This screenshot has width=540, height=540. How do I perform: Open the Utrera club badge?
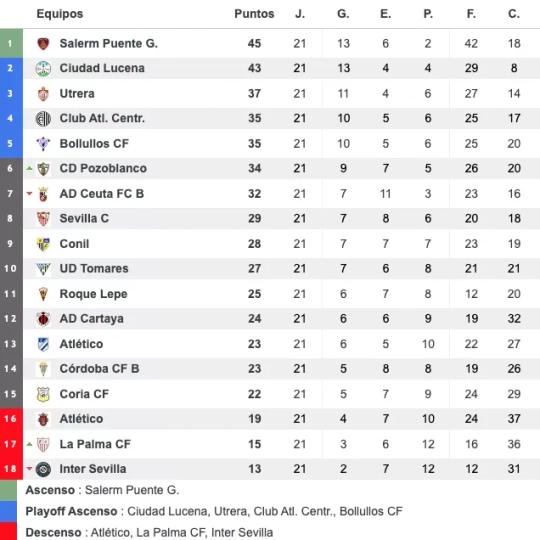43,94
